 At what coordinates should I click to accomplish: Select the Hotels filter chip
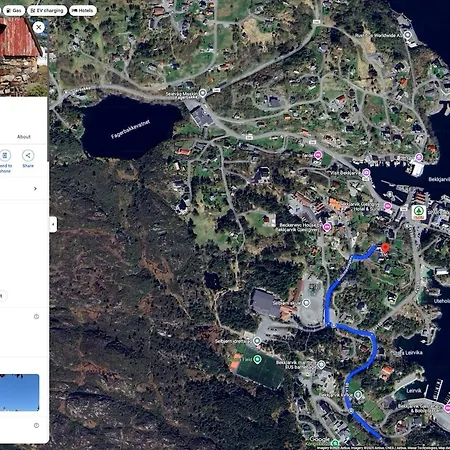[83, 11]
